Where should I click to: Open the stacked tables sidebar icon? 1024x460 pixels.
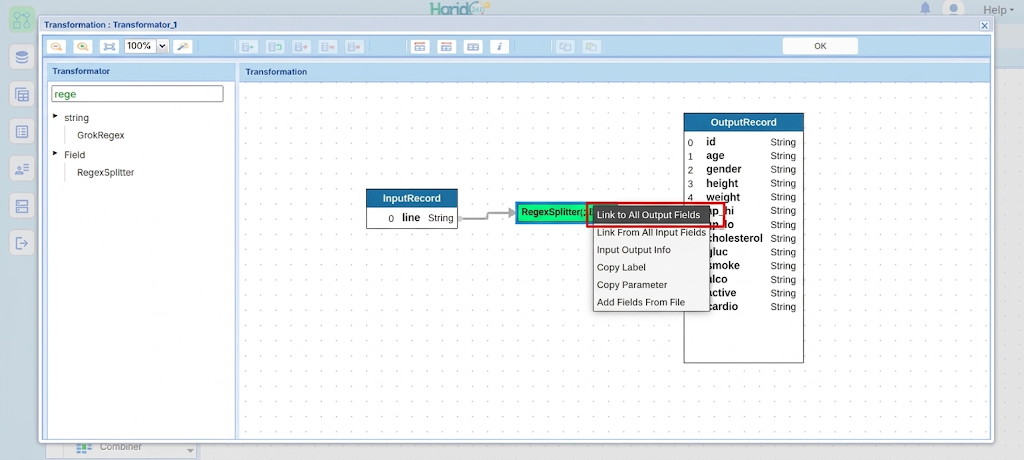(x=22, y=95)
